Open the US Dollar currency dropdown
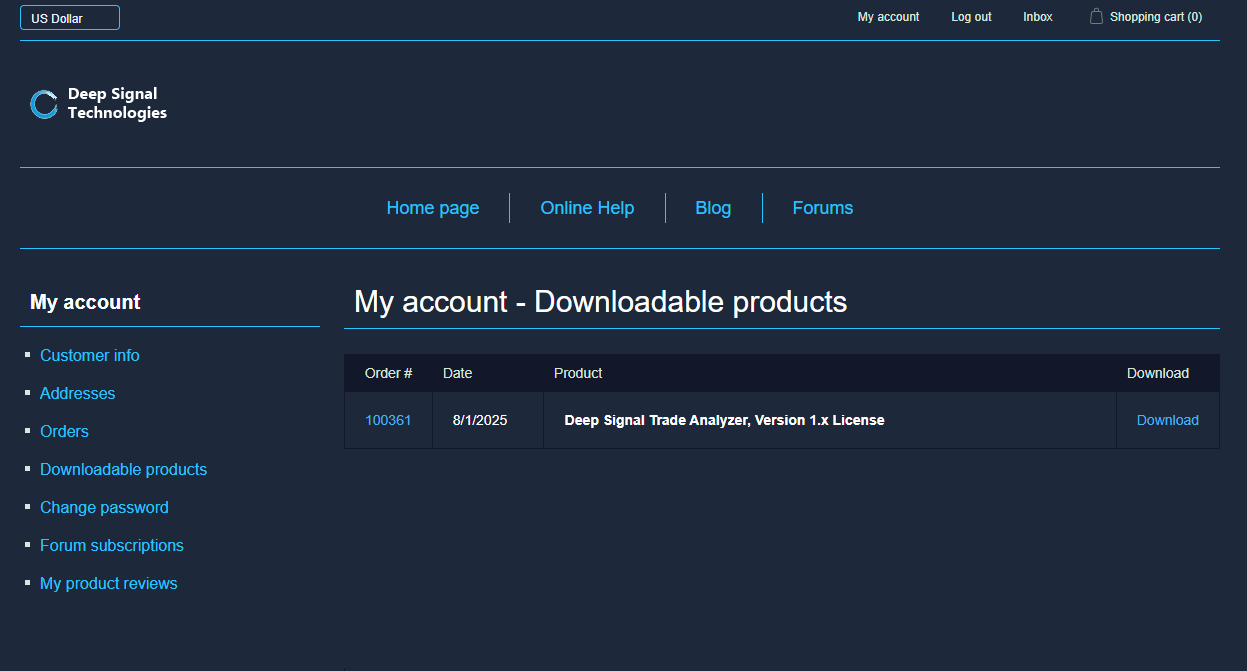The height and width of the screenshot is (671, 1247). [70, 18]
